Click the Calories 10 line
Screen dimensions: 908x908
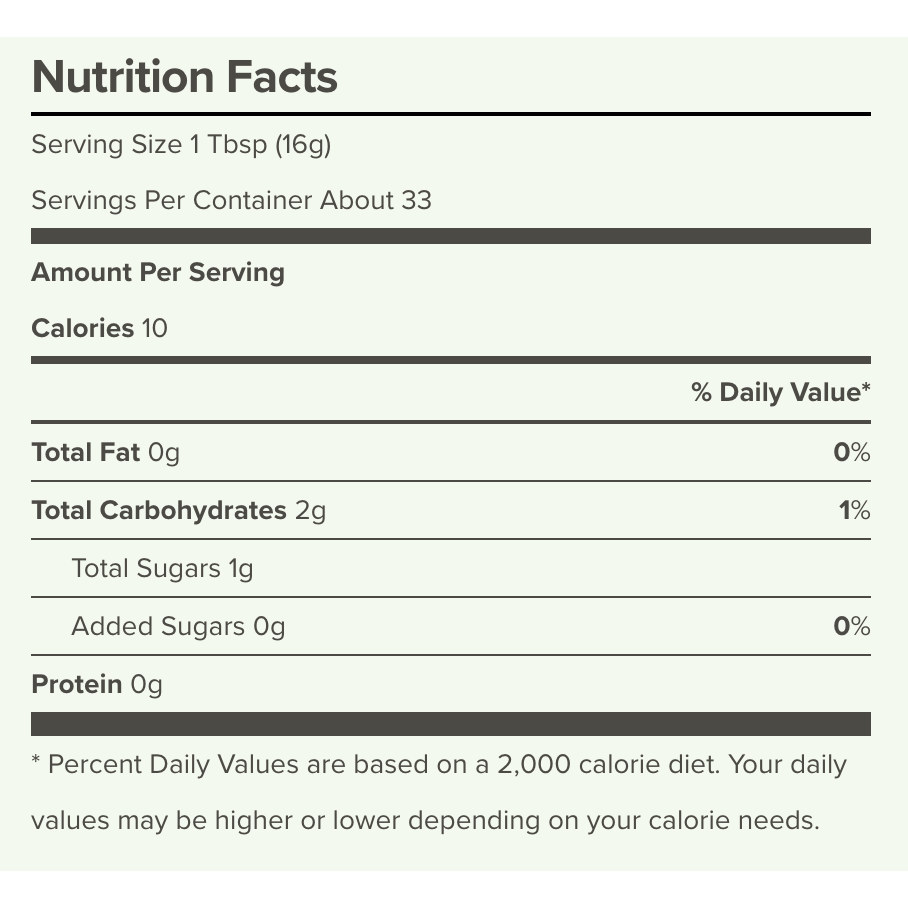[99, 328]
